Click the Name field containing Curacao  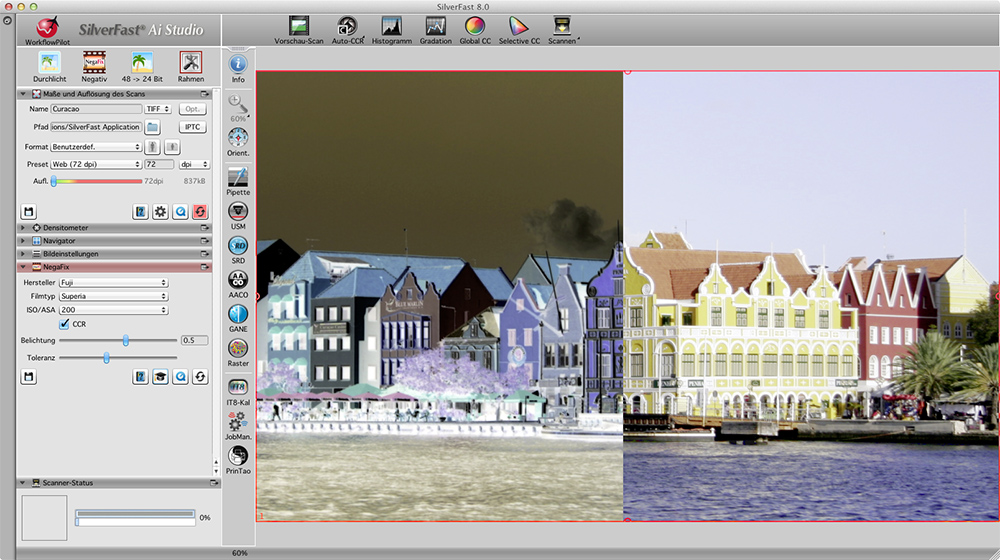[96, 108]
